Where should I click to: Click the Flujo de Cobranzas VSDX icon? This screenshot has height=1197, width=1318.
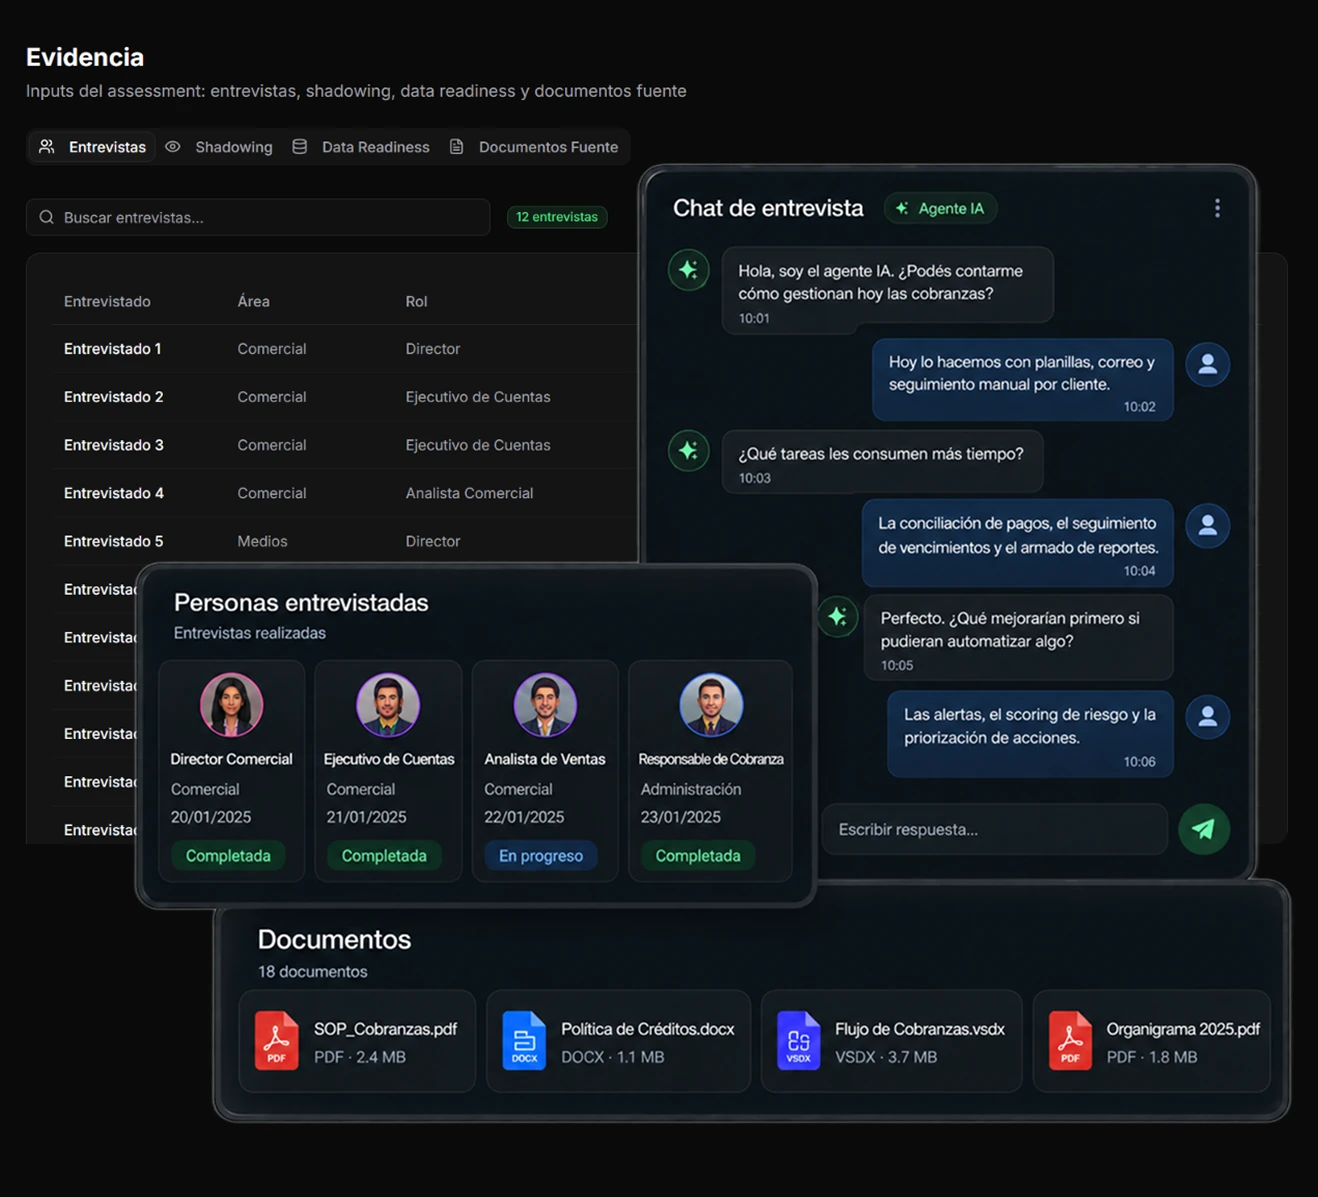coord(798,1041)
